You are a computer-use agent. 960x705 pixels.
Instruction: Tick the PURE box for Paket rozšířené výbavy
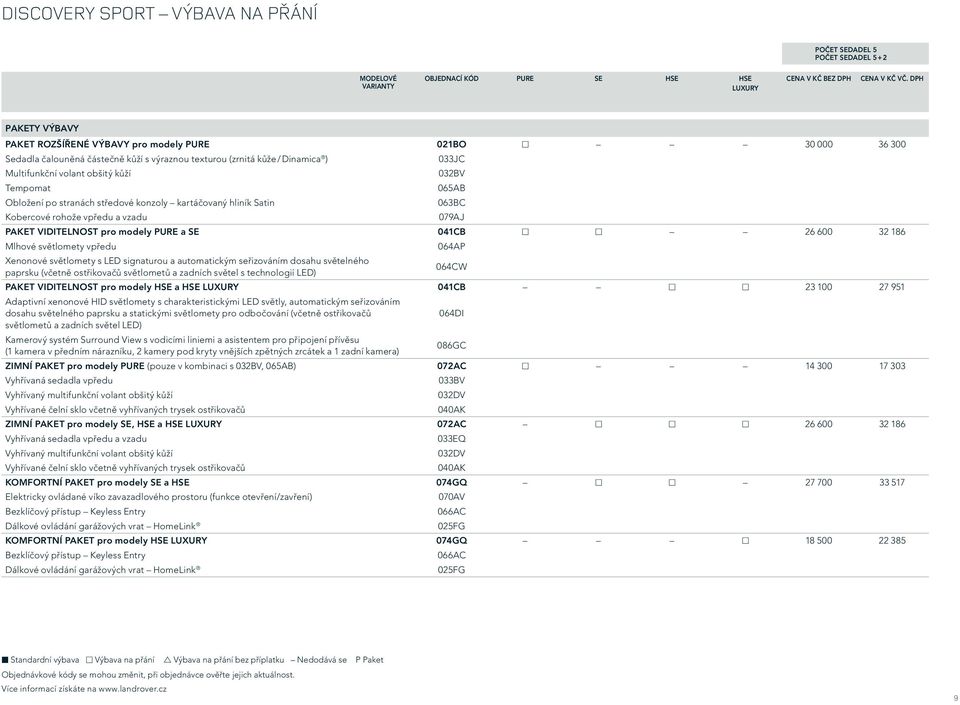(525, 144)
